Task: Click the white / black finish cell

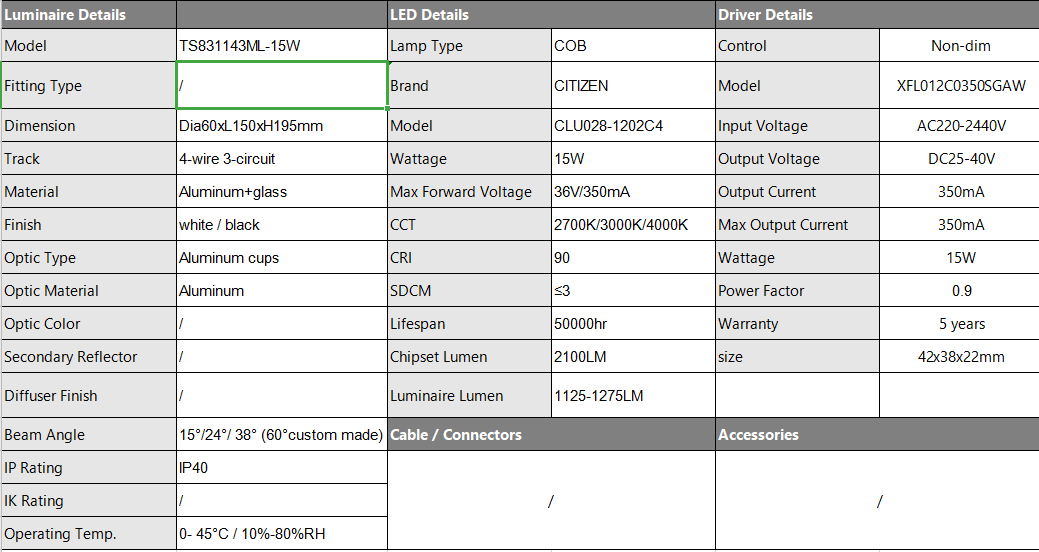Action: pyautogui.click(x=282, y=225)
